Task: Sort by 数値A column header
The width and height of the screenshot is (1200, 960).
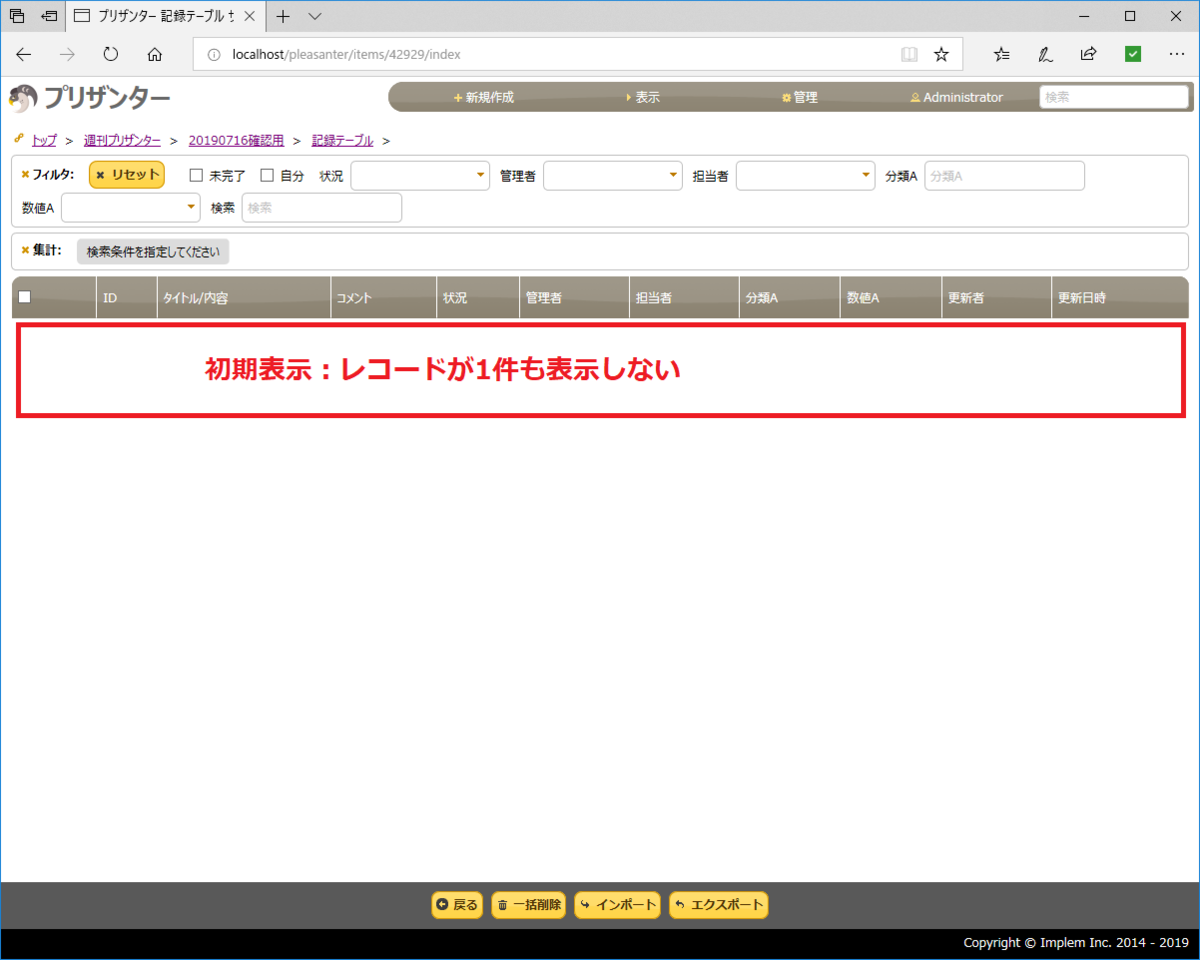Action: tap(891, 298)
